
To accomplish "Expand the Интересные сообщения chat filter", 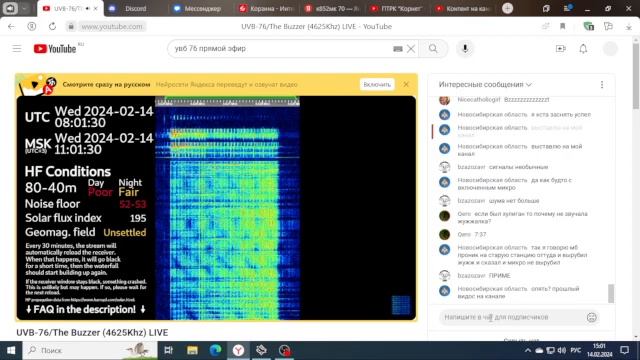I will pos(485,84).
